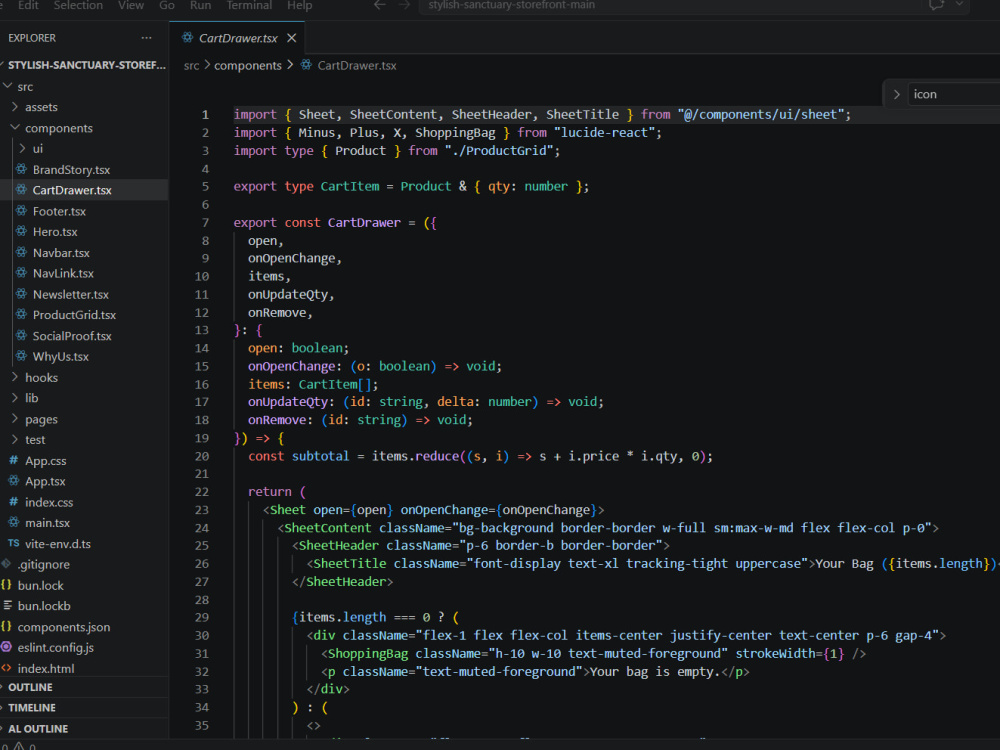
Task: Click the git icon beside .gitignore
Action: (6, 564)
